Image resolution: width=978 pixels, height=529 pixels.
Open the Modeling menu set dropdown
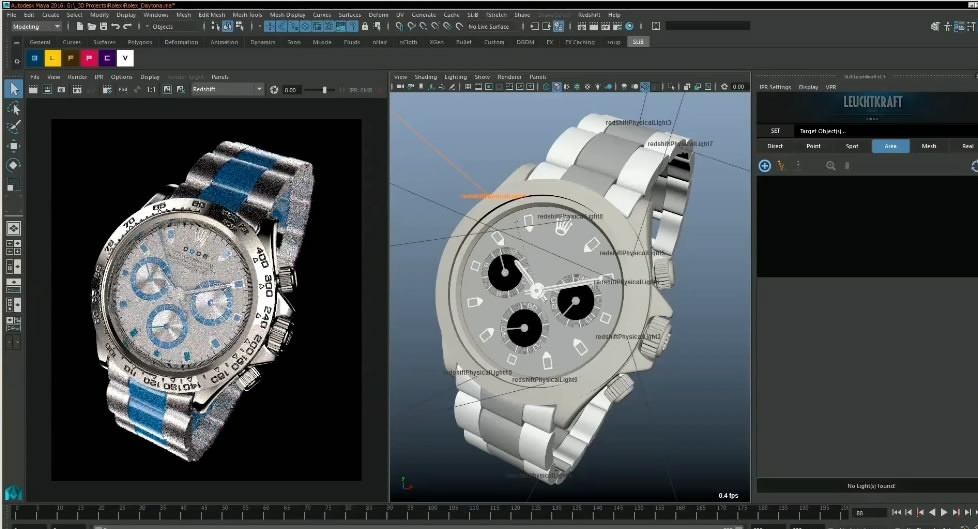click(36, 27)
